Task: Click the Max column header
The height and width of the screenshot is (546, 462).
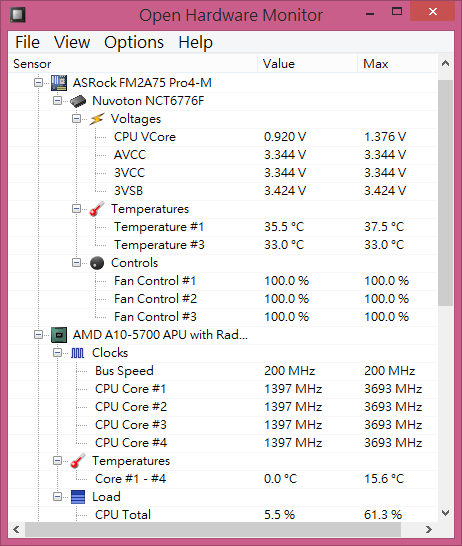Action: point(397,64)
